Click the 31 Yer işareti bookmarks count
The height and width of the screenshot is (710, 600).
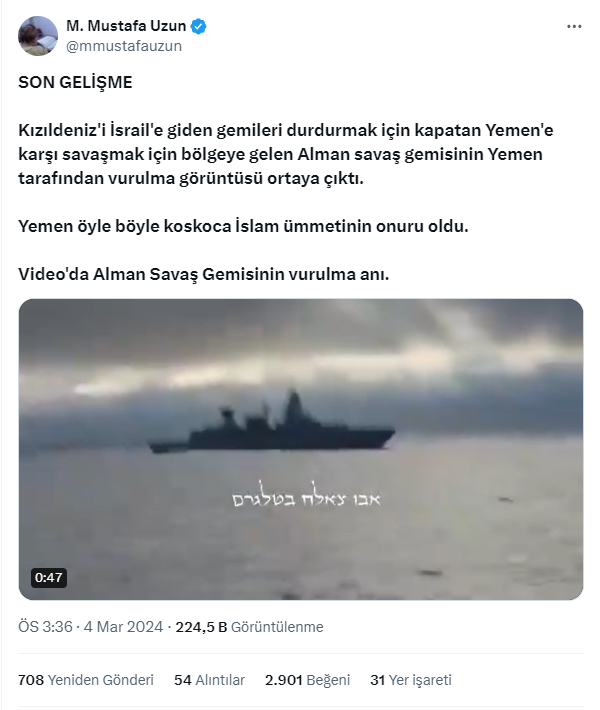tap(411, 680)
